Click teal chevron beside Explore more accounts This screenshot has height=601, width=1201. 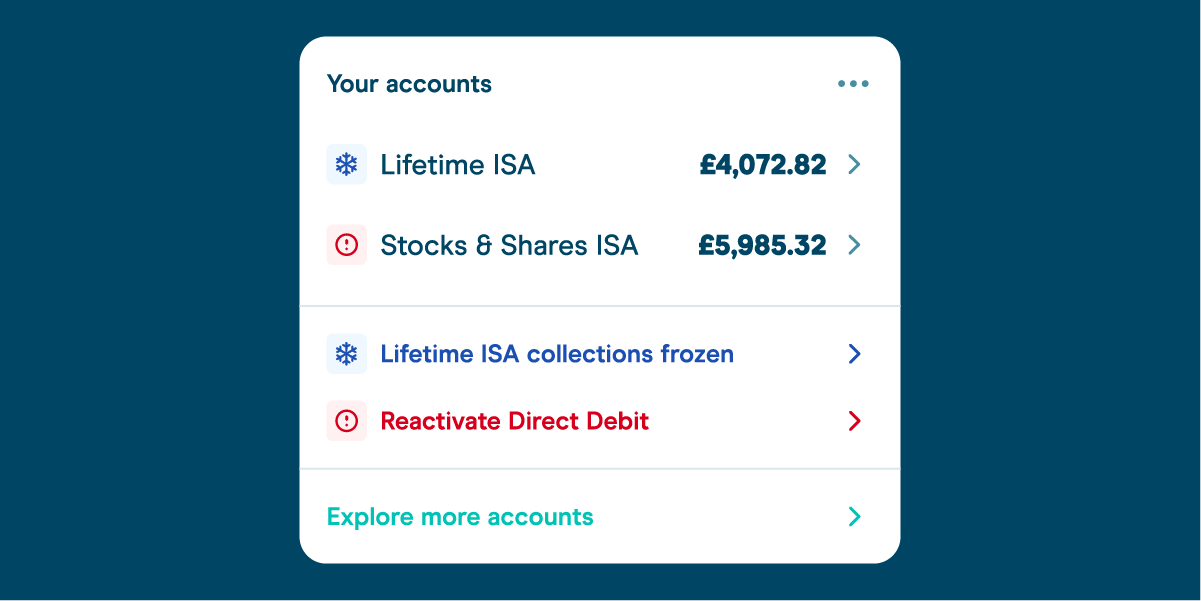pyautogui.click(x=854, y=517)
